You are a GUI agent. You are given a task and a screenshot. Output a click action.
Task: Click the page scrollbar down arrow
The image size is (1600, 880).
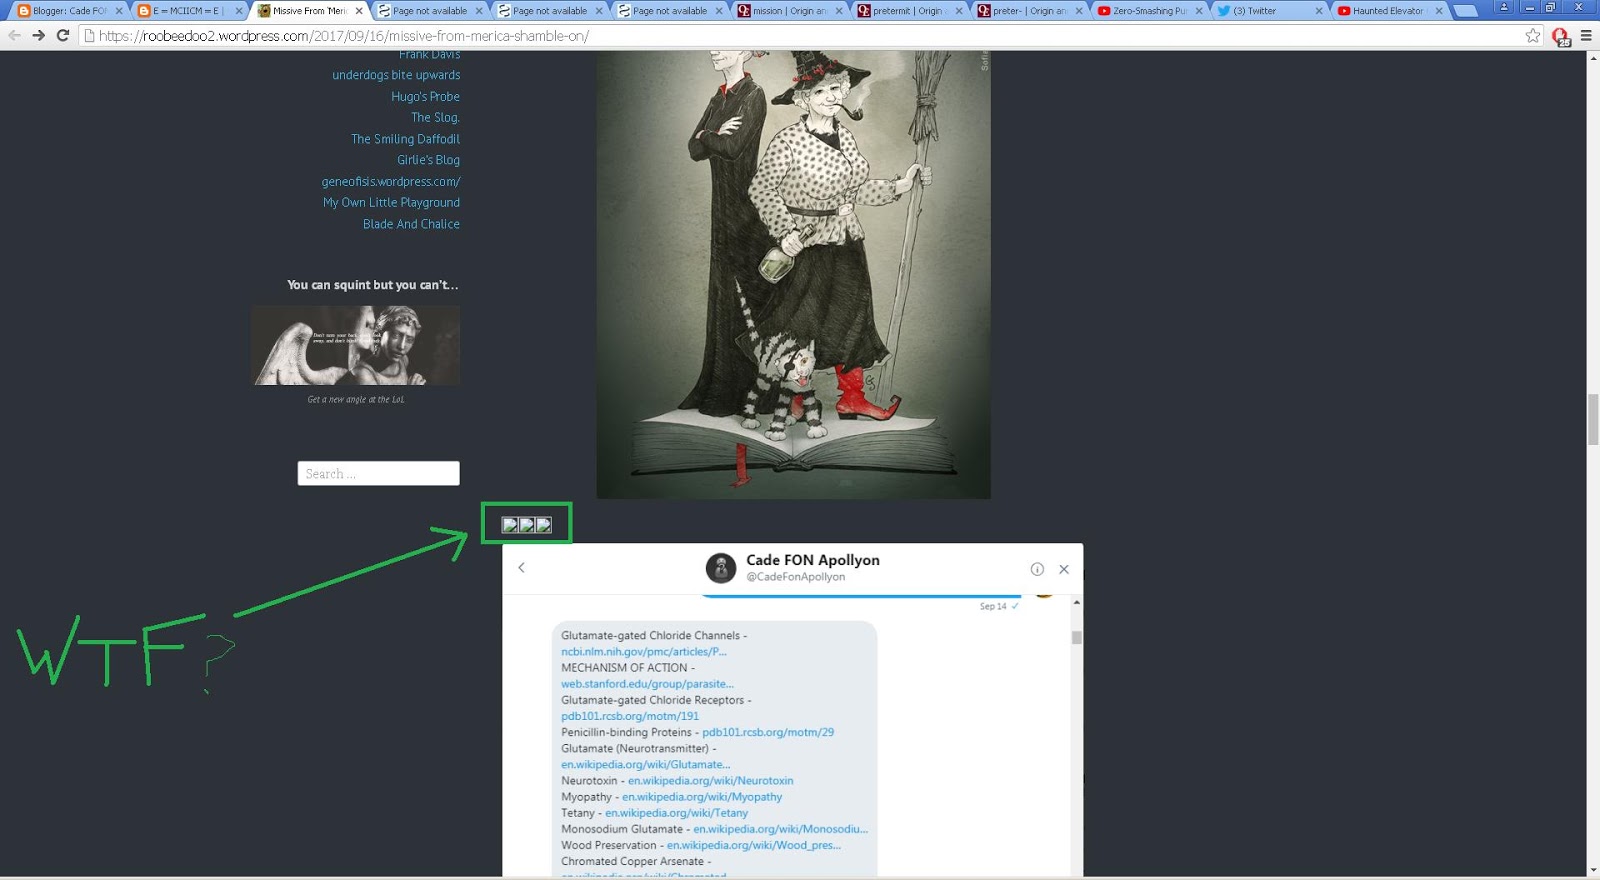(1593, 871)
